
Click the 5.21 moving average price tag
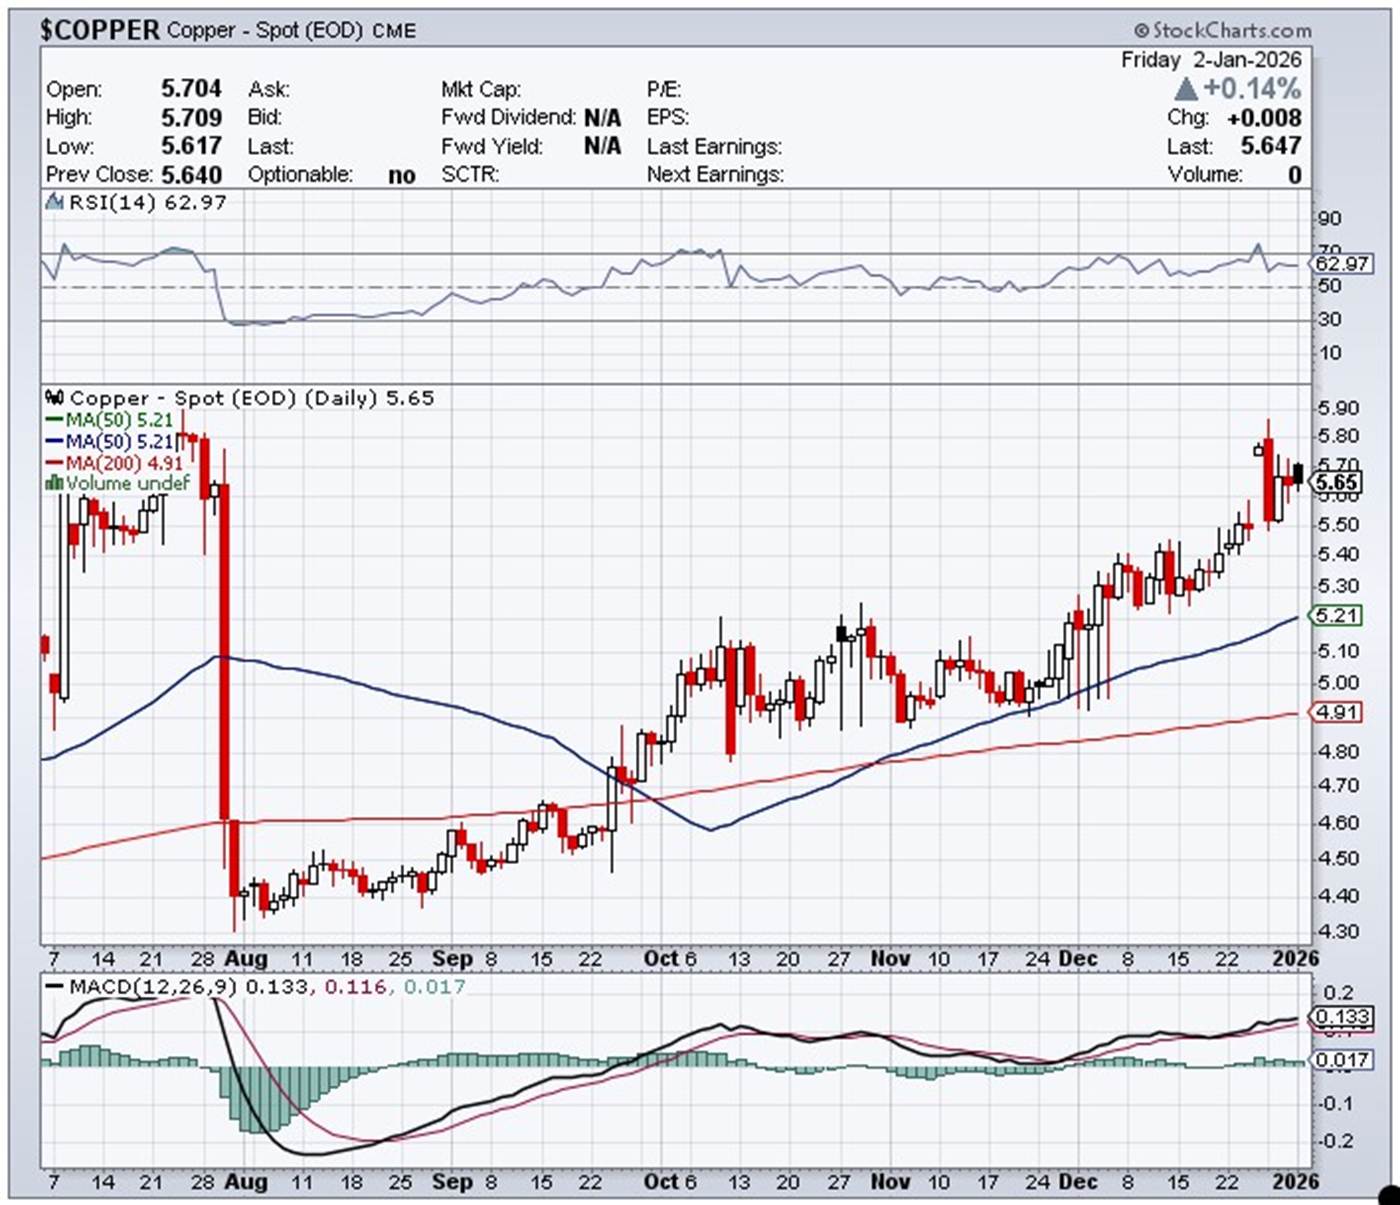(x=1337, y=616)
